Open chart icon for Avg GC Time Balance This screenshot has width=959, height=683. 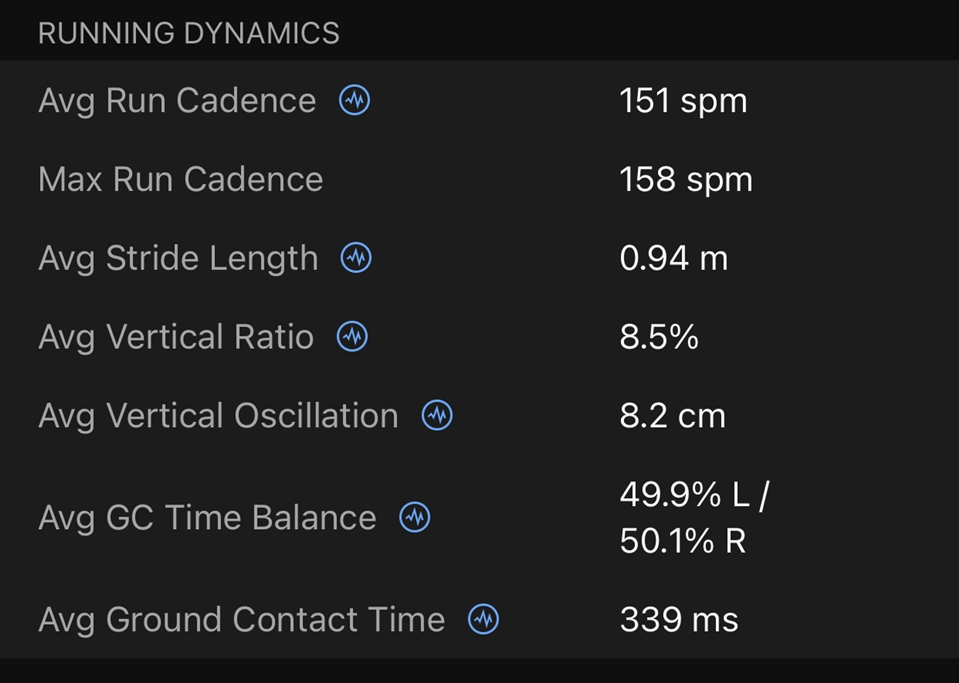point(415,517)
